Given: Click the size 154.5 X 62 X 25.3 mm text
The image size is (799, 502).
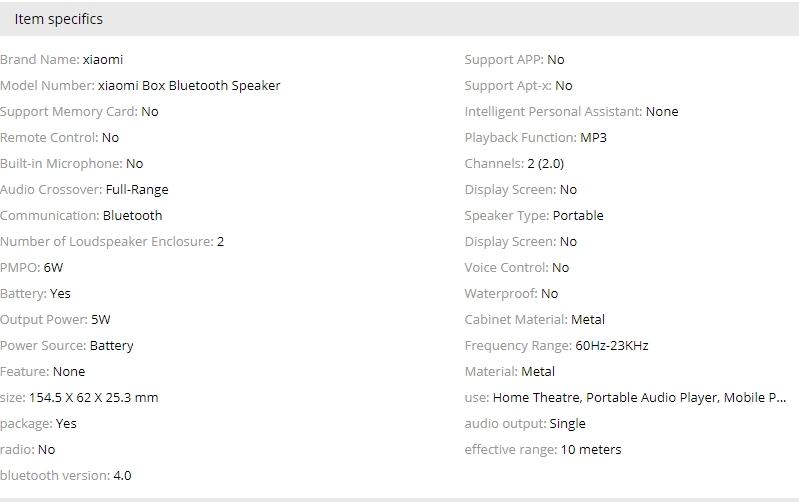Looking at the screenshot, I should [x=93, y=398].
